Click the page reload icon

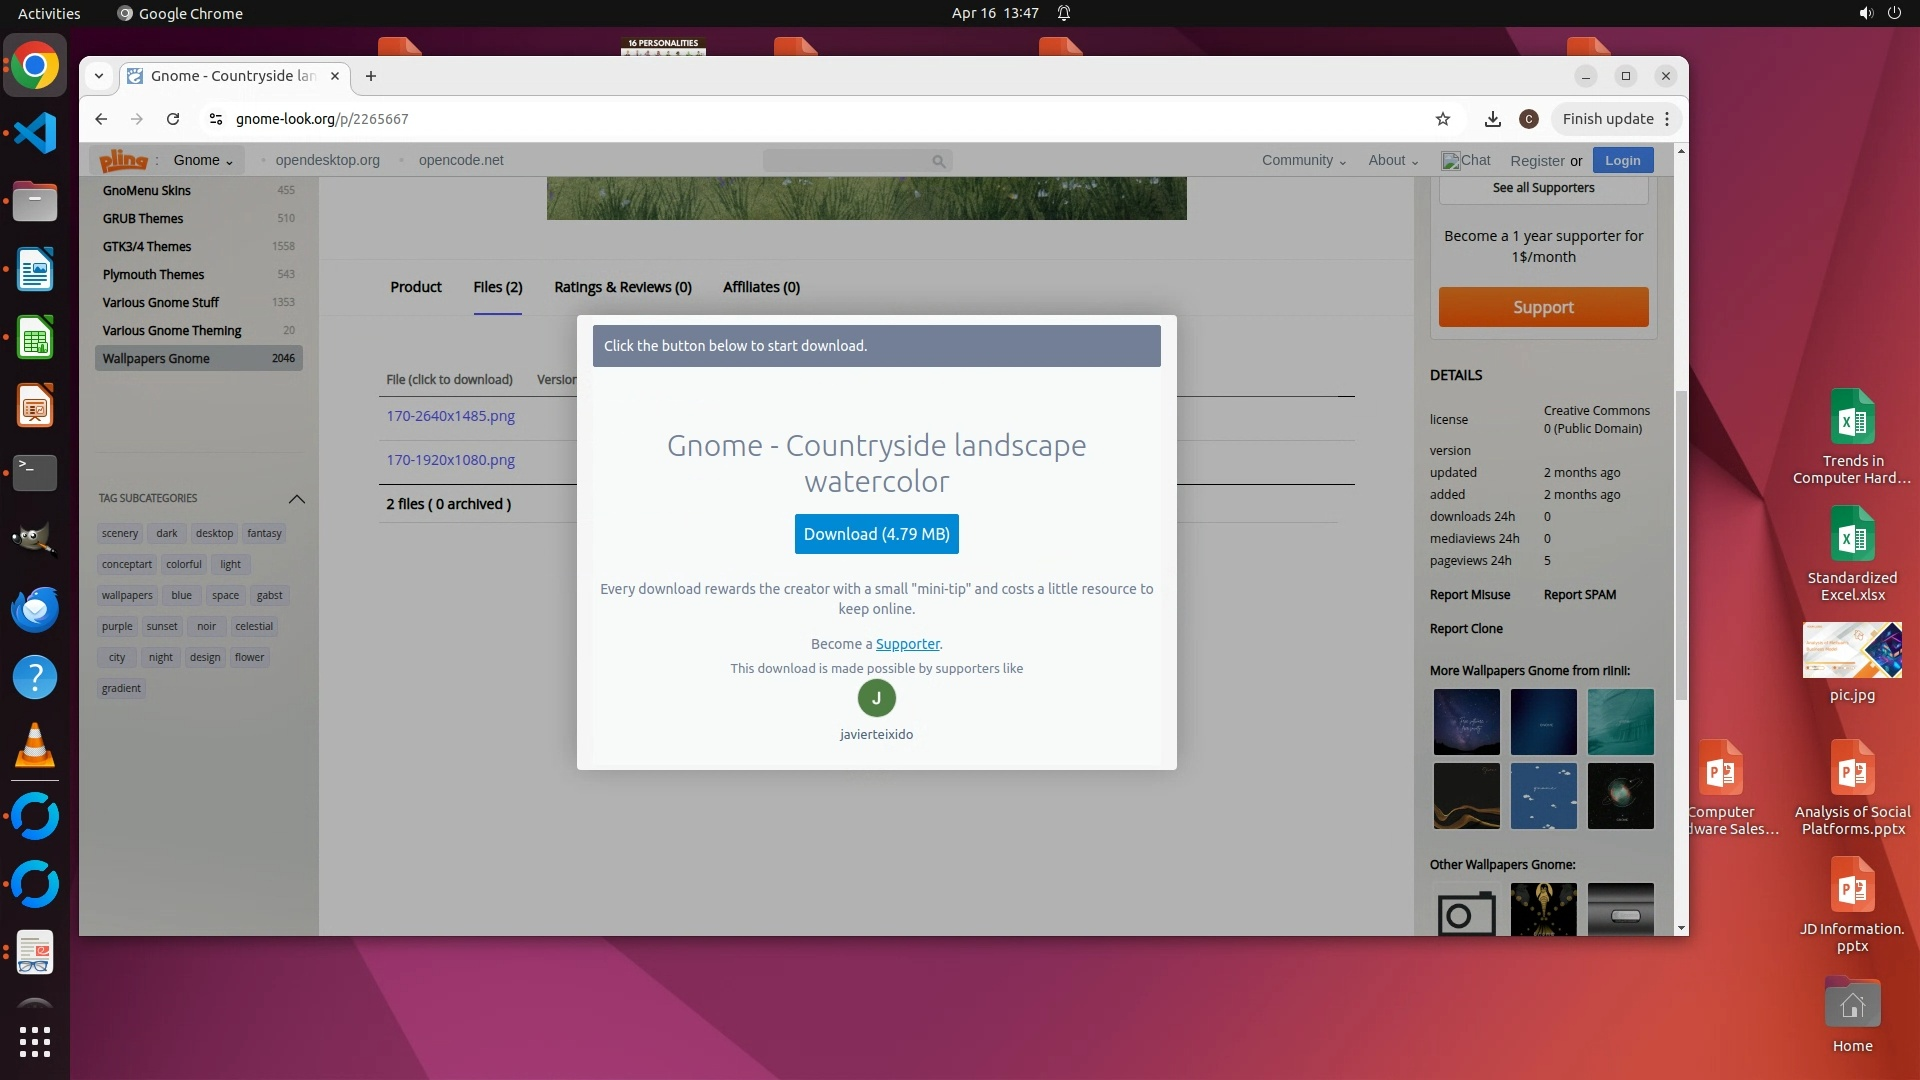click(173, 119)
